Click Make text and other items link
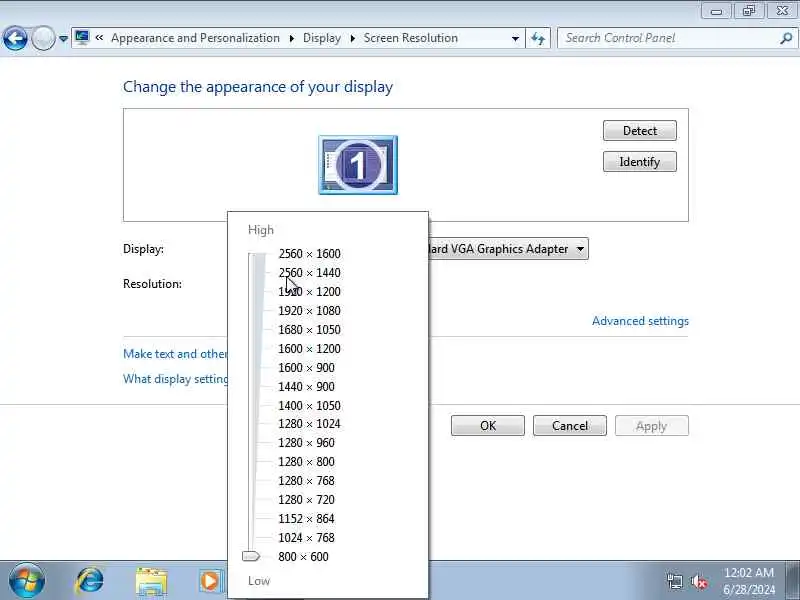Image resolution: width=800 pixels, height=600 pixels. coord(175,354)
